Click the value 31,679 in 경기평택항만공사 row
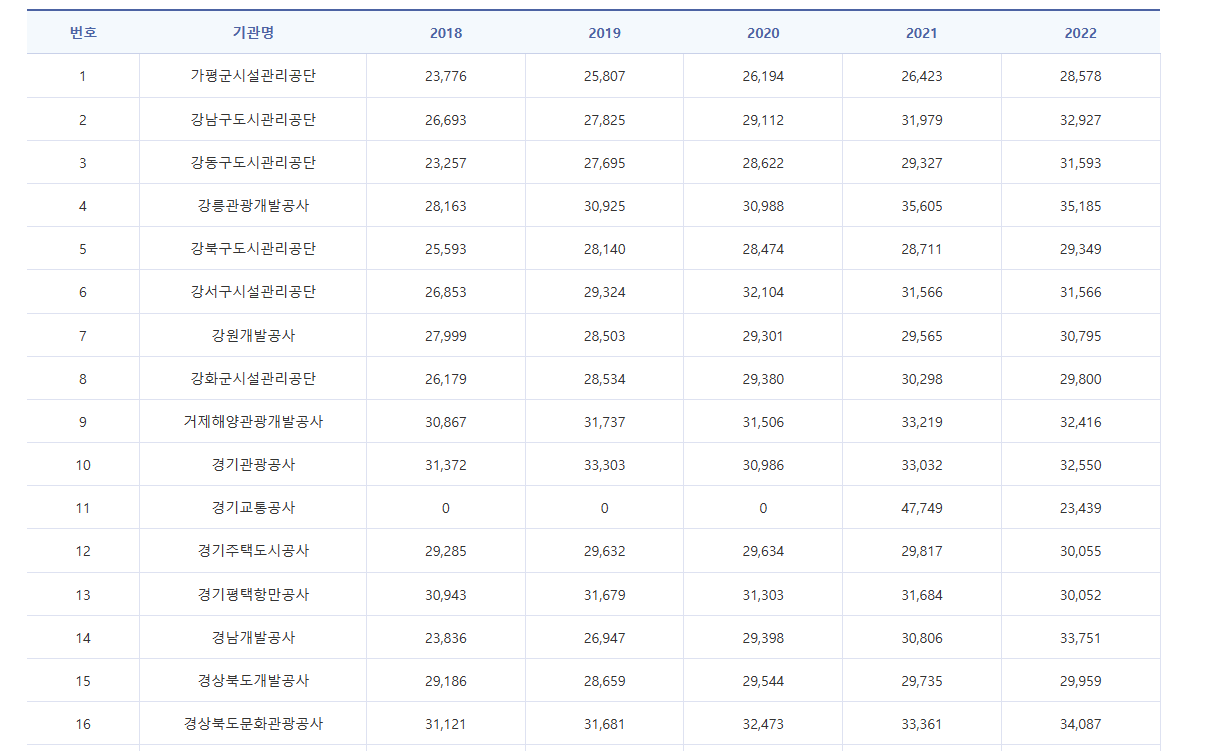1217x751 pixels. pos(604,595)
